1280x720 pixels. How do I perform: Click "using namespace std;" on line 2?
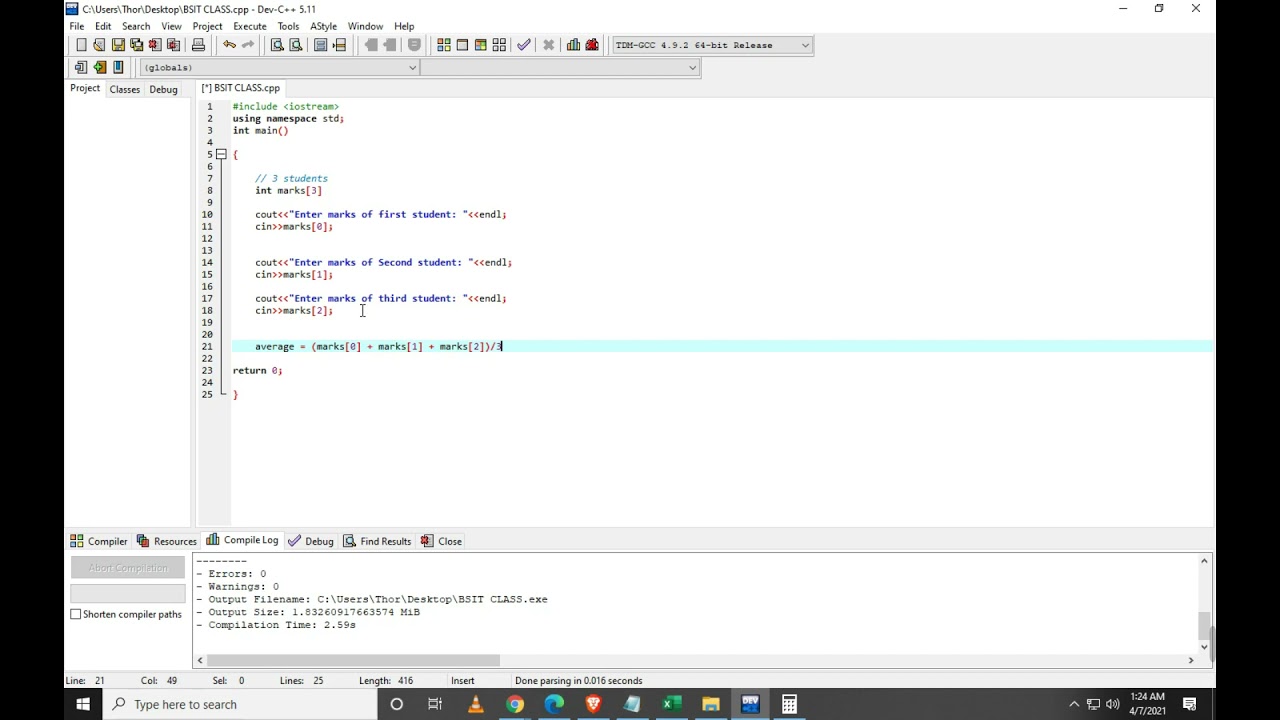(x=288, y=118)
